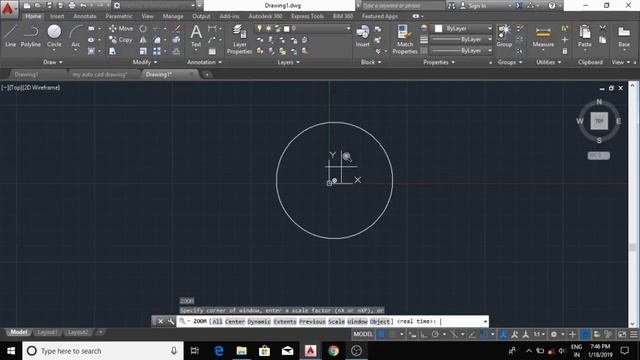This screenshot has width=640, height=360.
Task: Expand the Layers panel
Action: [289, 62]
